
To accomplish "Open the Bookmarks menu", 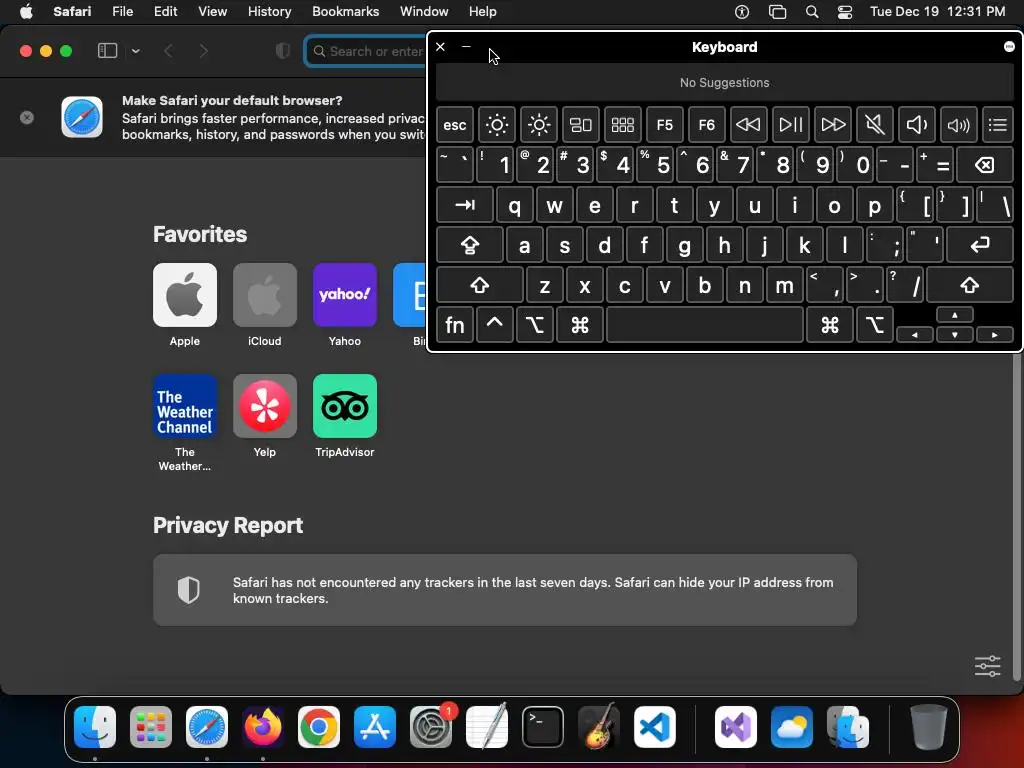I will [x=345, y=11].
